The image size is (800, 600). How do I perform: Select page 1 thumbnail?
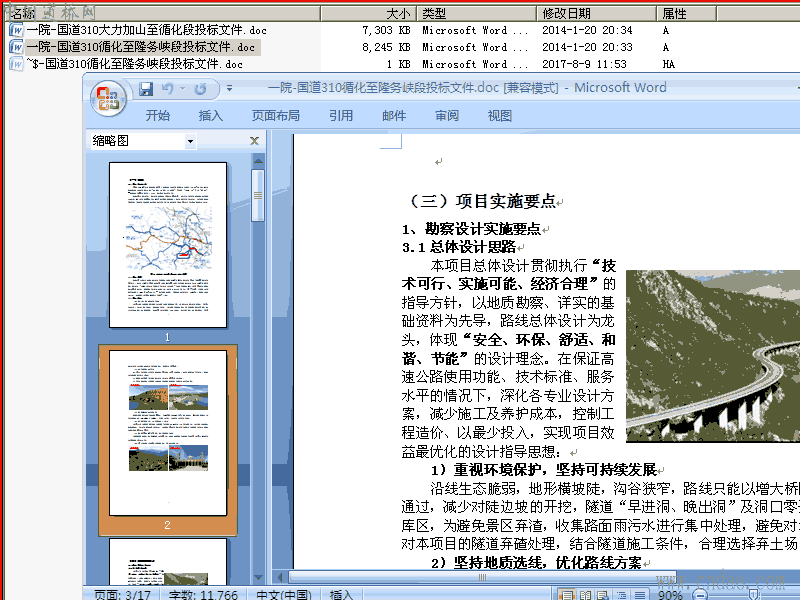click(168, 245)
